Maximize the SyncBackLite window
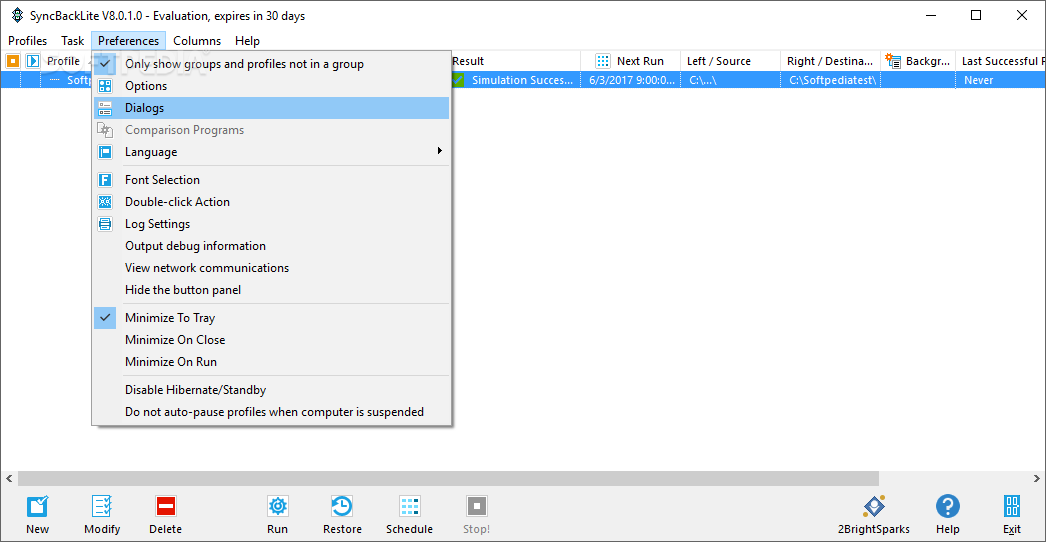This screenshot has height=542, width=1046. 976,15
